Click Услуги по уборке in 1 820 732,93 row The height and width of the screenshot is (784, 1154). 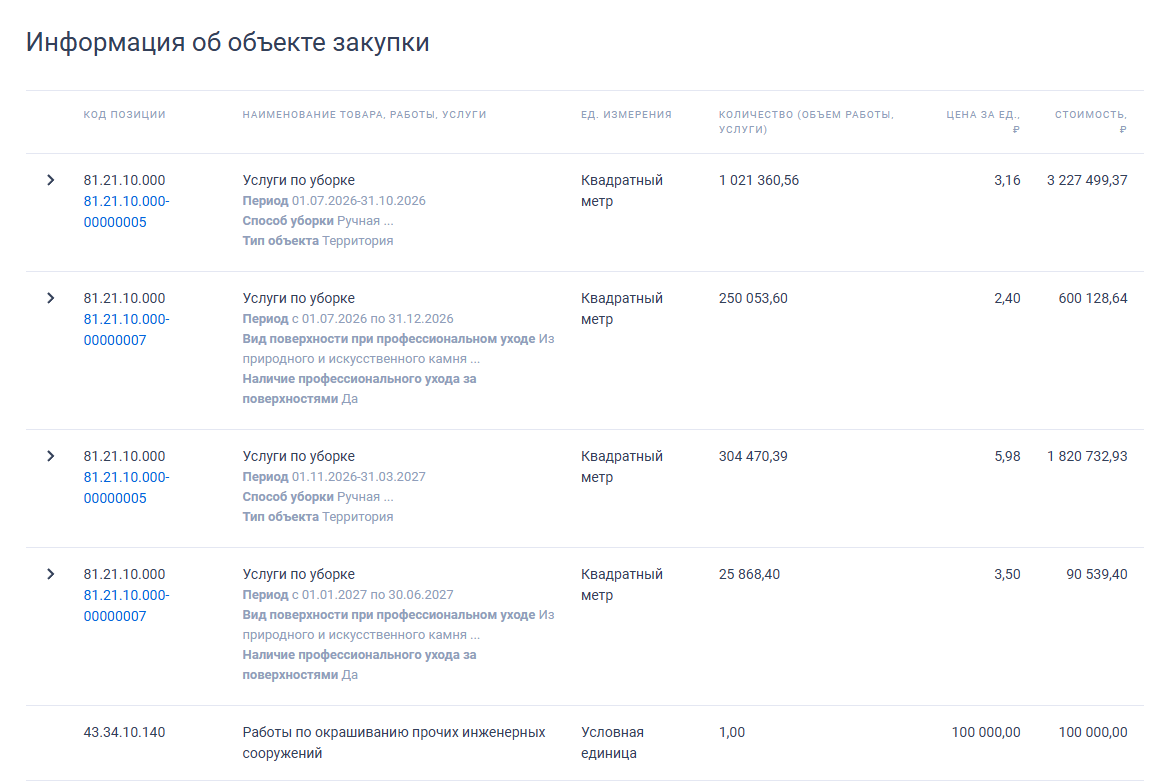click(x=299, y=456)
